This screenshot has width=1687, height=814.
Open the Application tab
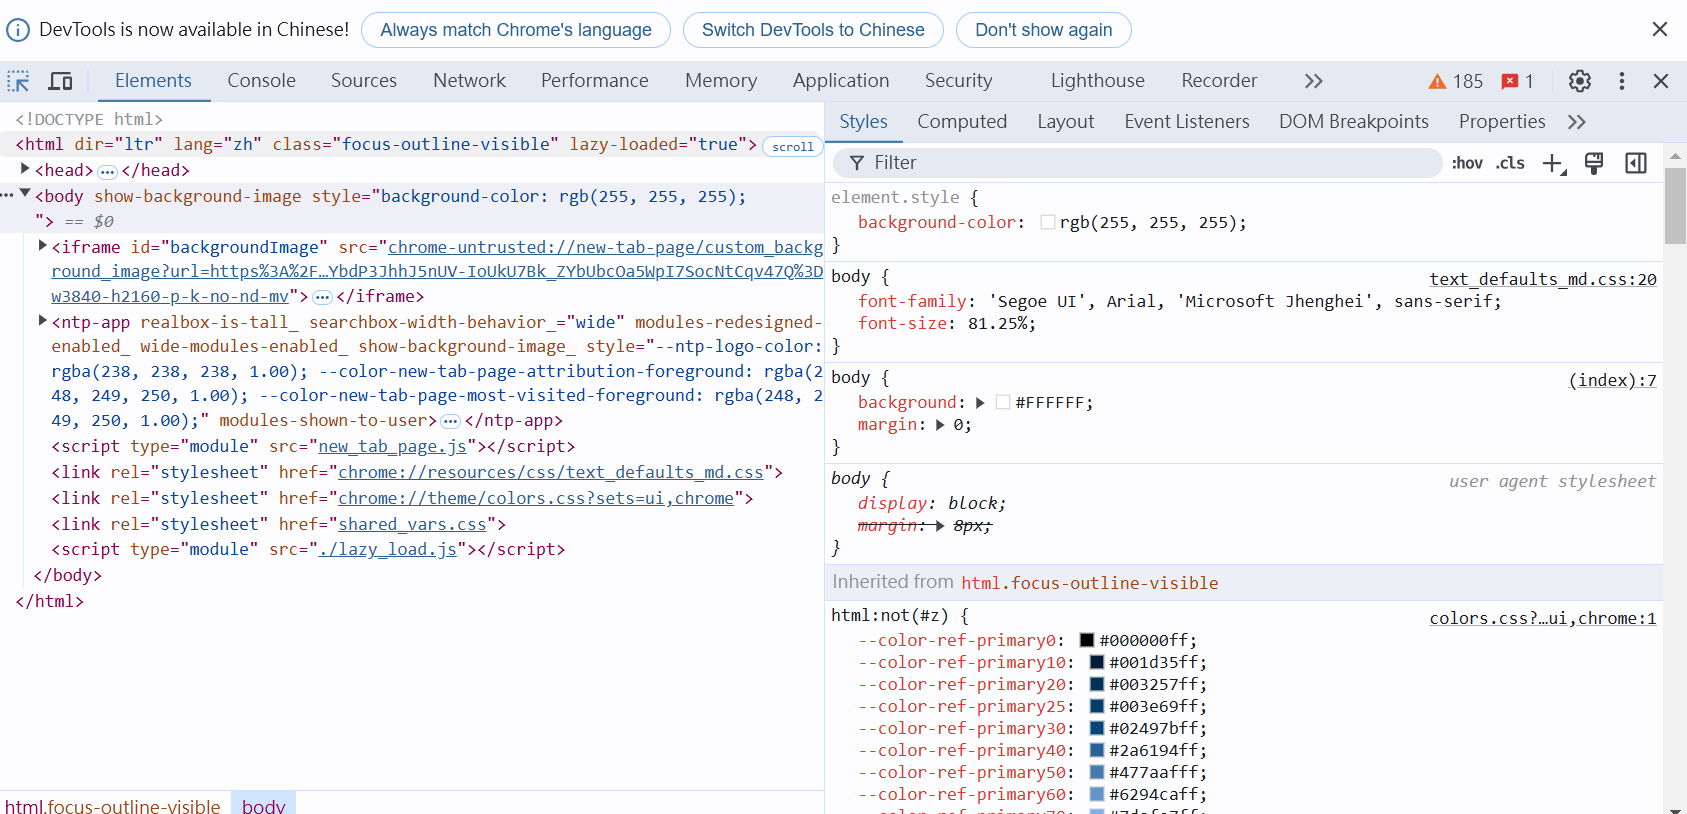841,81
